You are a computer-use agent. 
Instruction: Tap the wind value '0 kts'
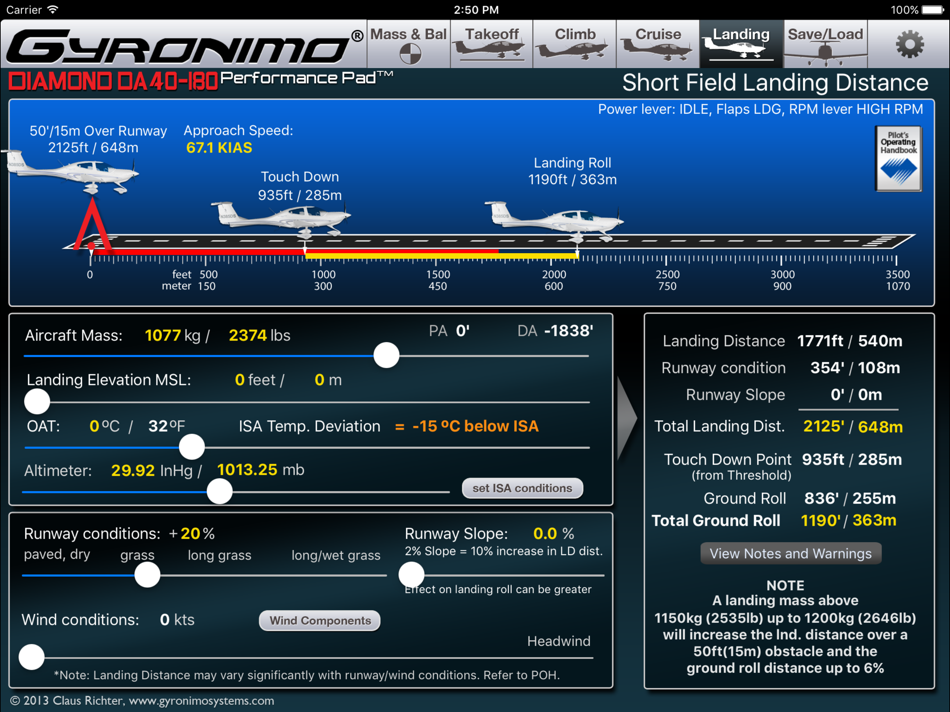pyautogui.click(x=177, y=620)
